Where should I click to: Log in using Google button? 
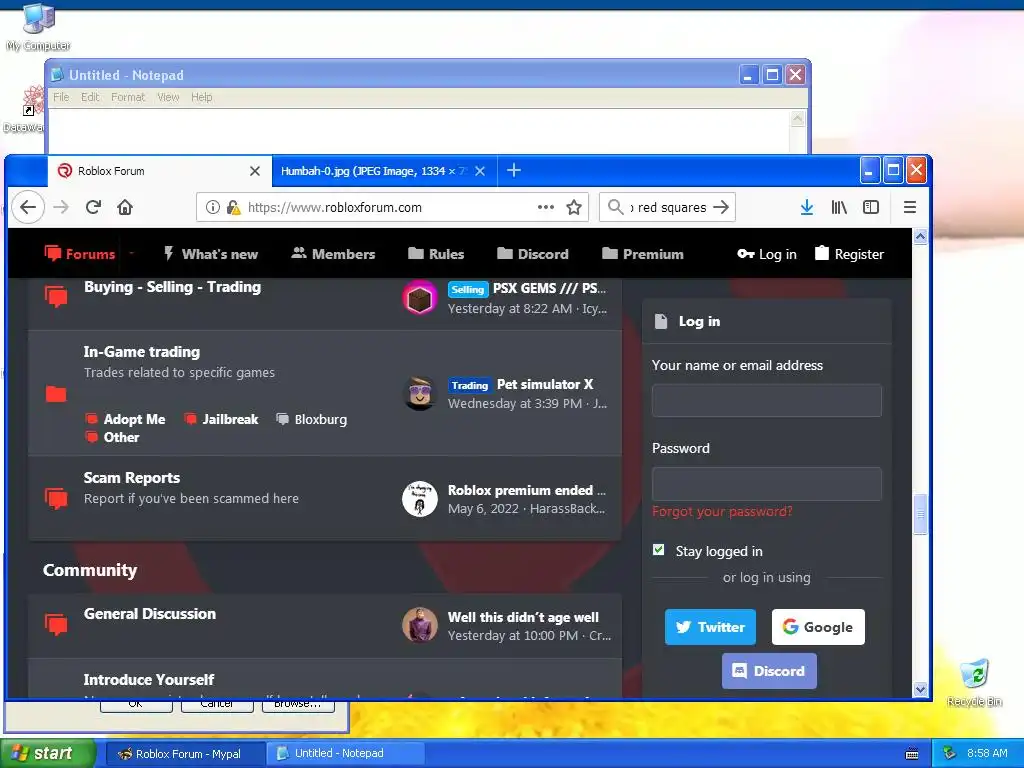(818, 627)
